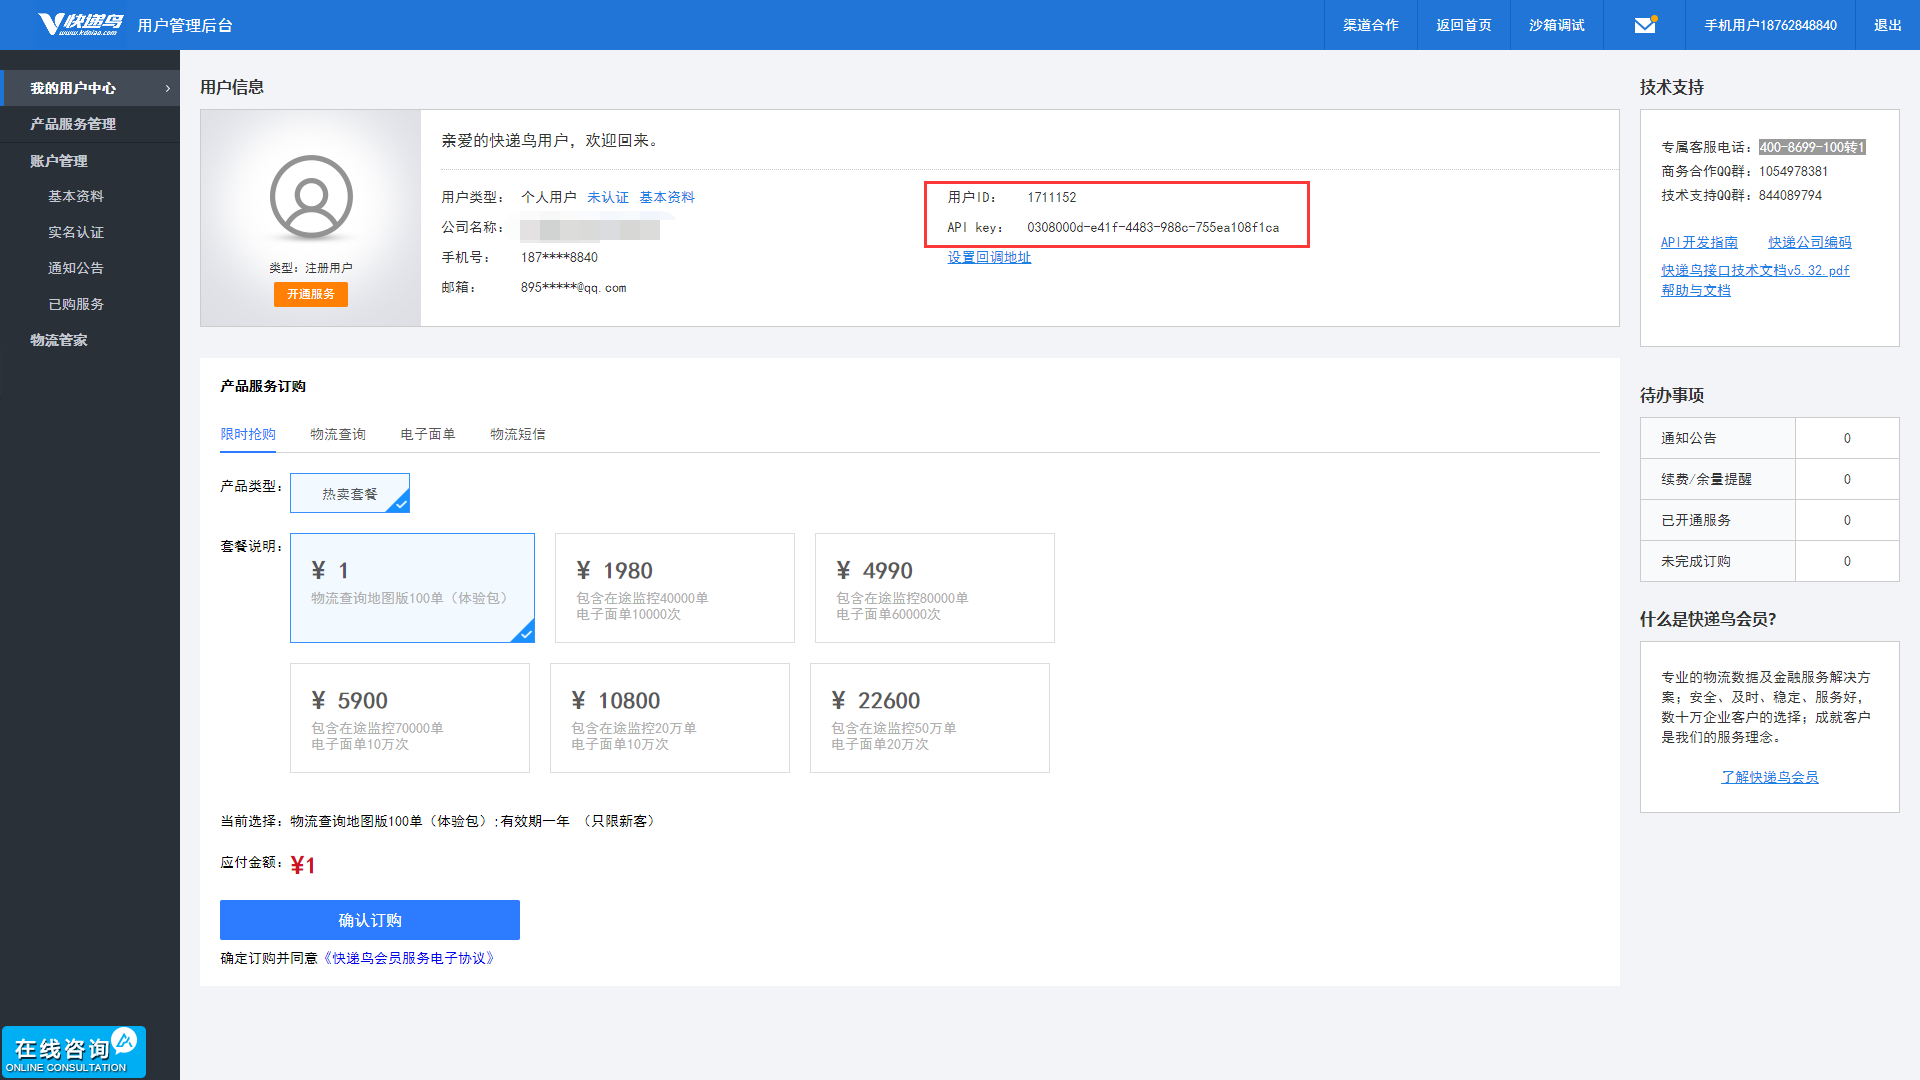1920x1080 pixels.
Task: Go to 实名认证 in sidebar
Action: (x=76, y=232)
